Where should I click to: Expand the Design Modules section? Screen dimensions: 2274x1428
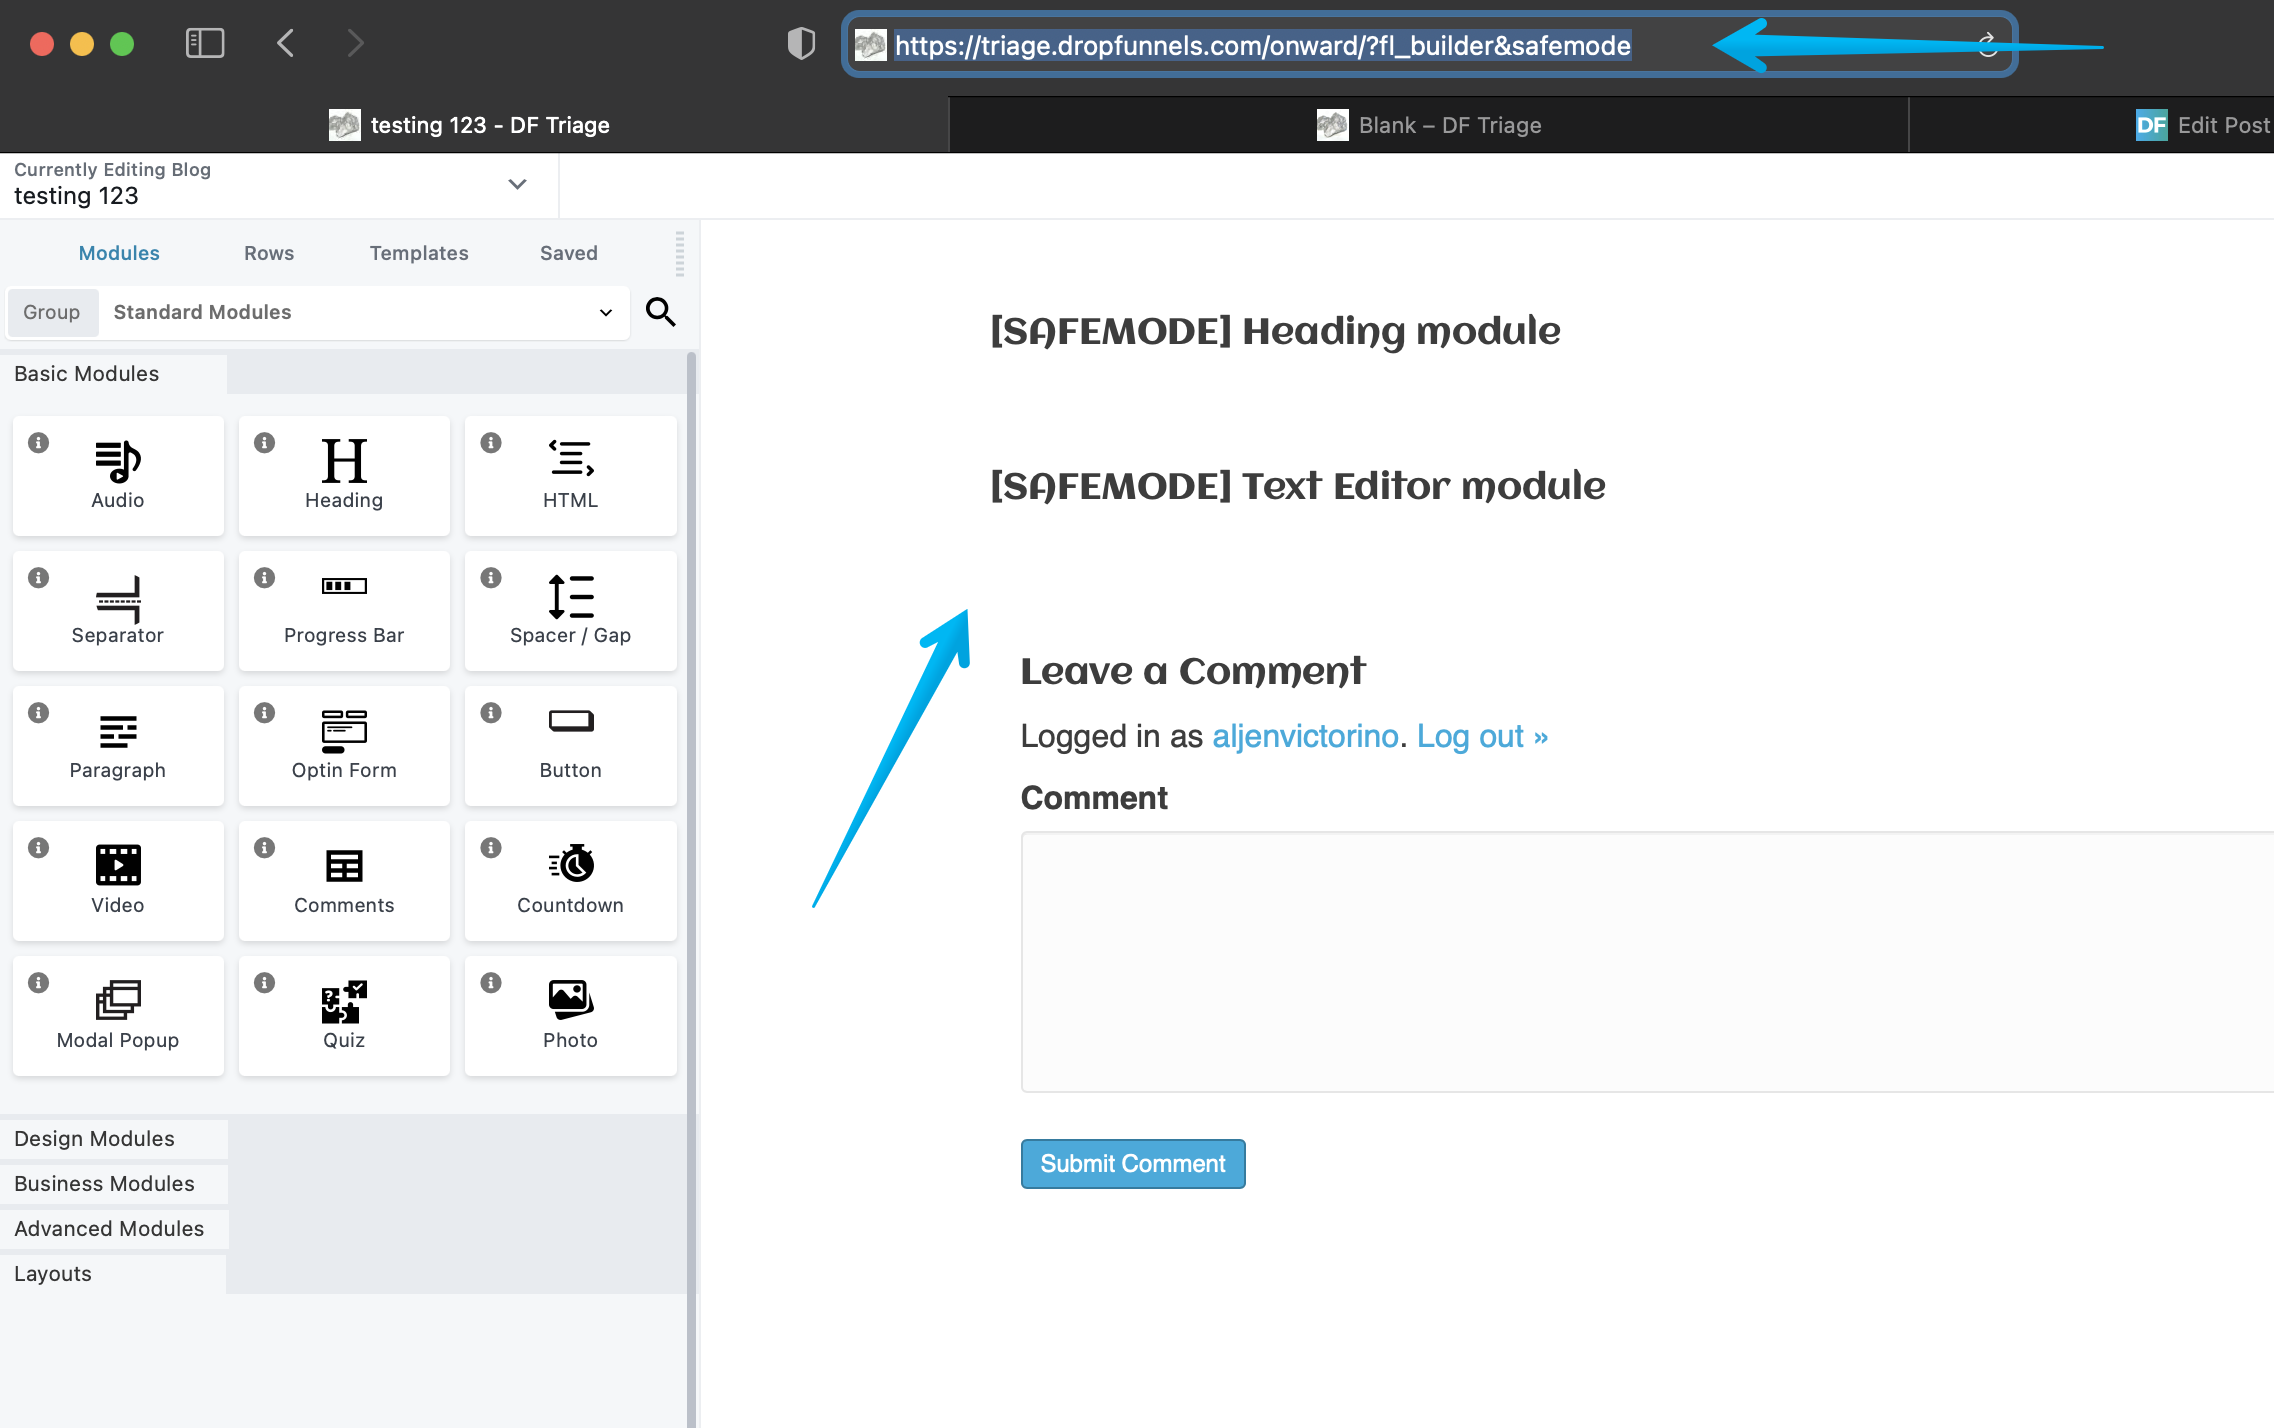pos(92,1137)
